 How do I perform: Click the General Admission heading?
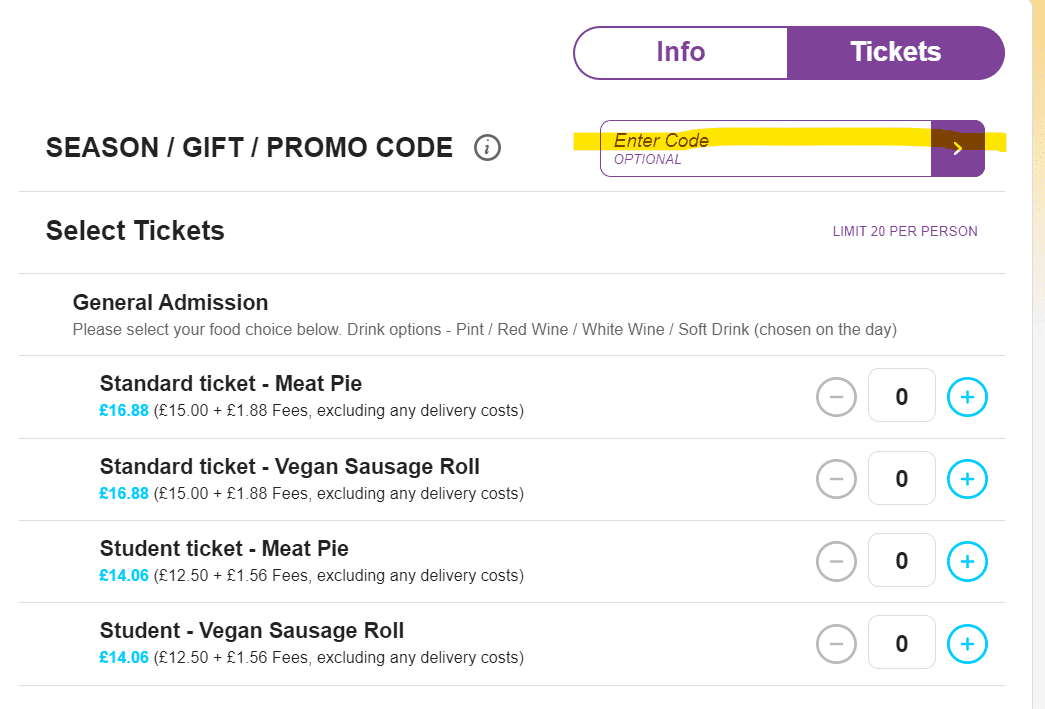coord(171,303)
